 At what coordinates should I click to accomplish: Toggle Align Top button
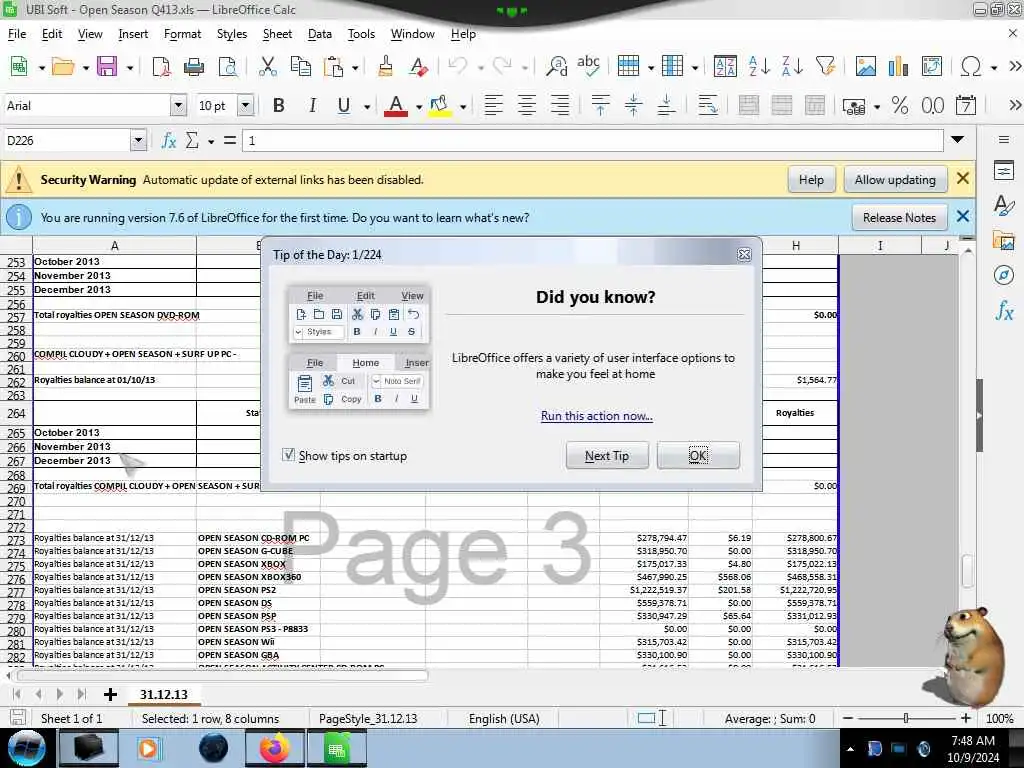[x=600, y=105]
